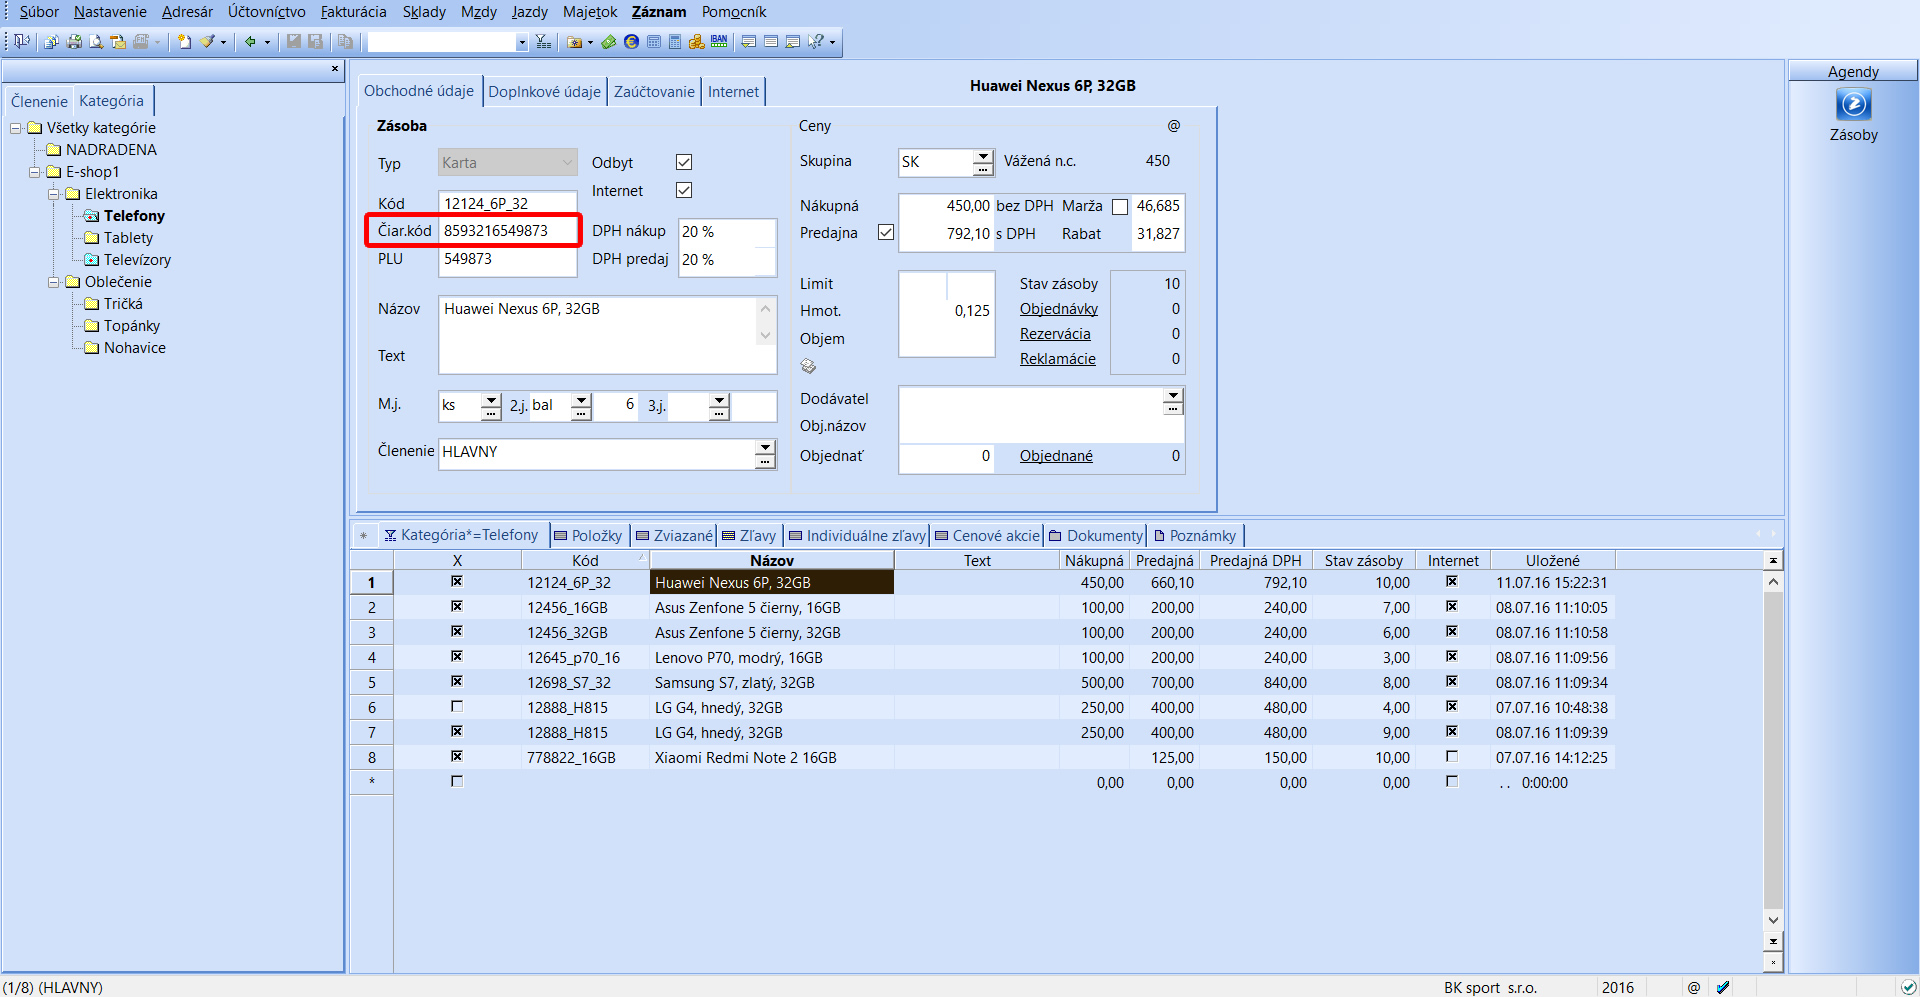Click the PLU input field

point(508,259)
